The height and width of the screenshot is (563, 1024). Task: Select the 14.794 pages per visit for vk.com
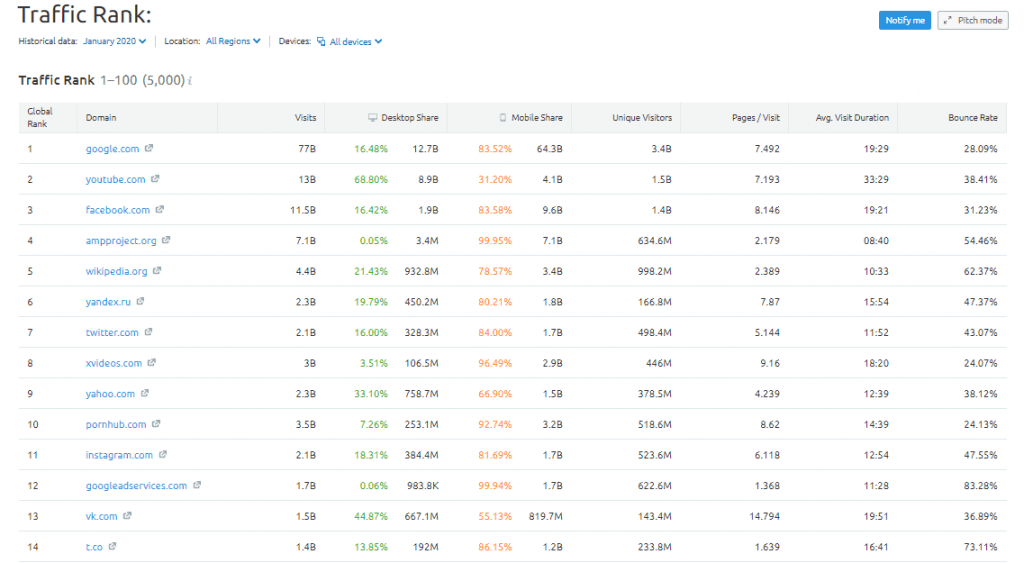tap(765, 517)
